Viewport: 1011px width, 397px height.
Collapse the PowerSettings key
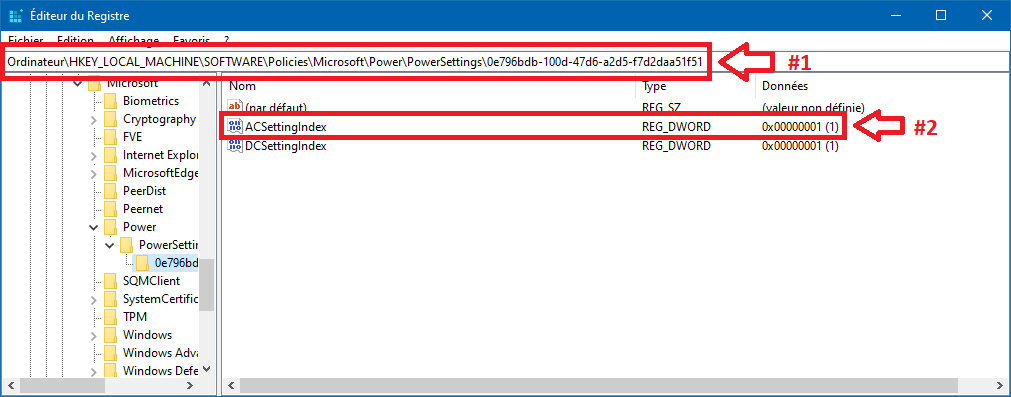[x=110, y=246]
